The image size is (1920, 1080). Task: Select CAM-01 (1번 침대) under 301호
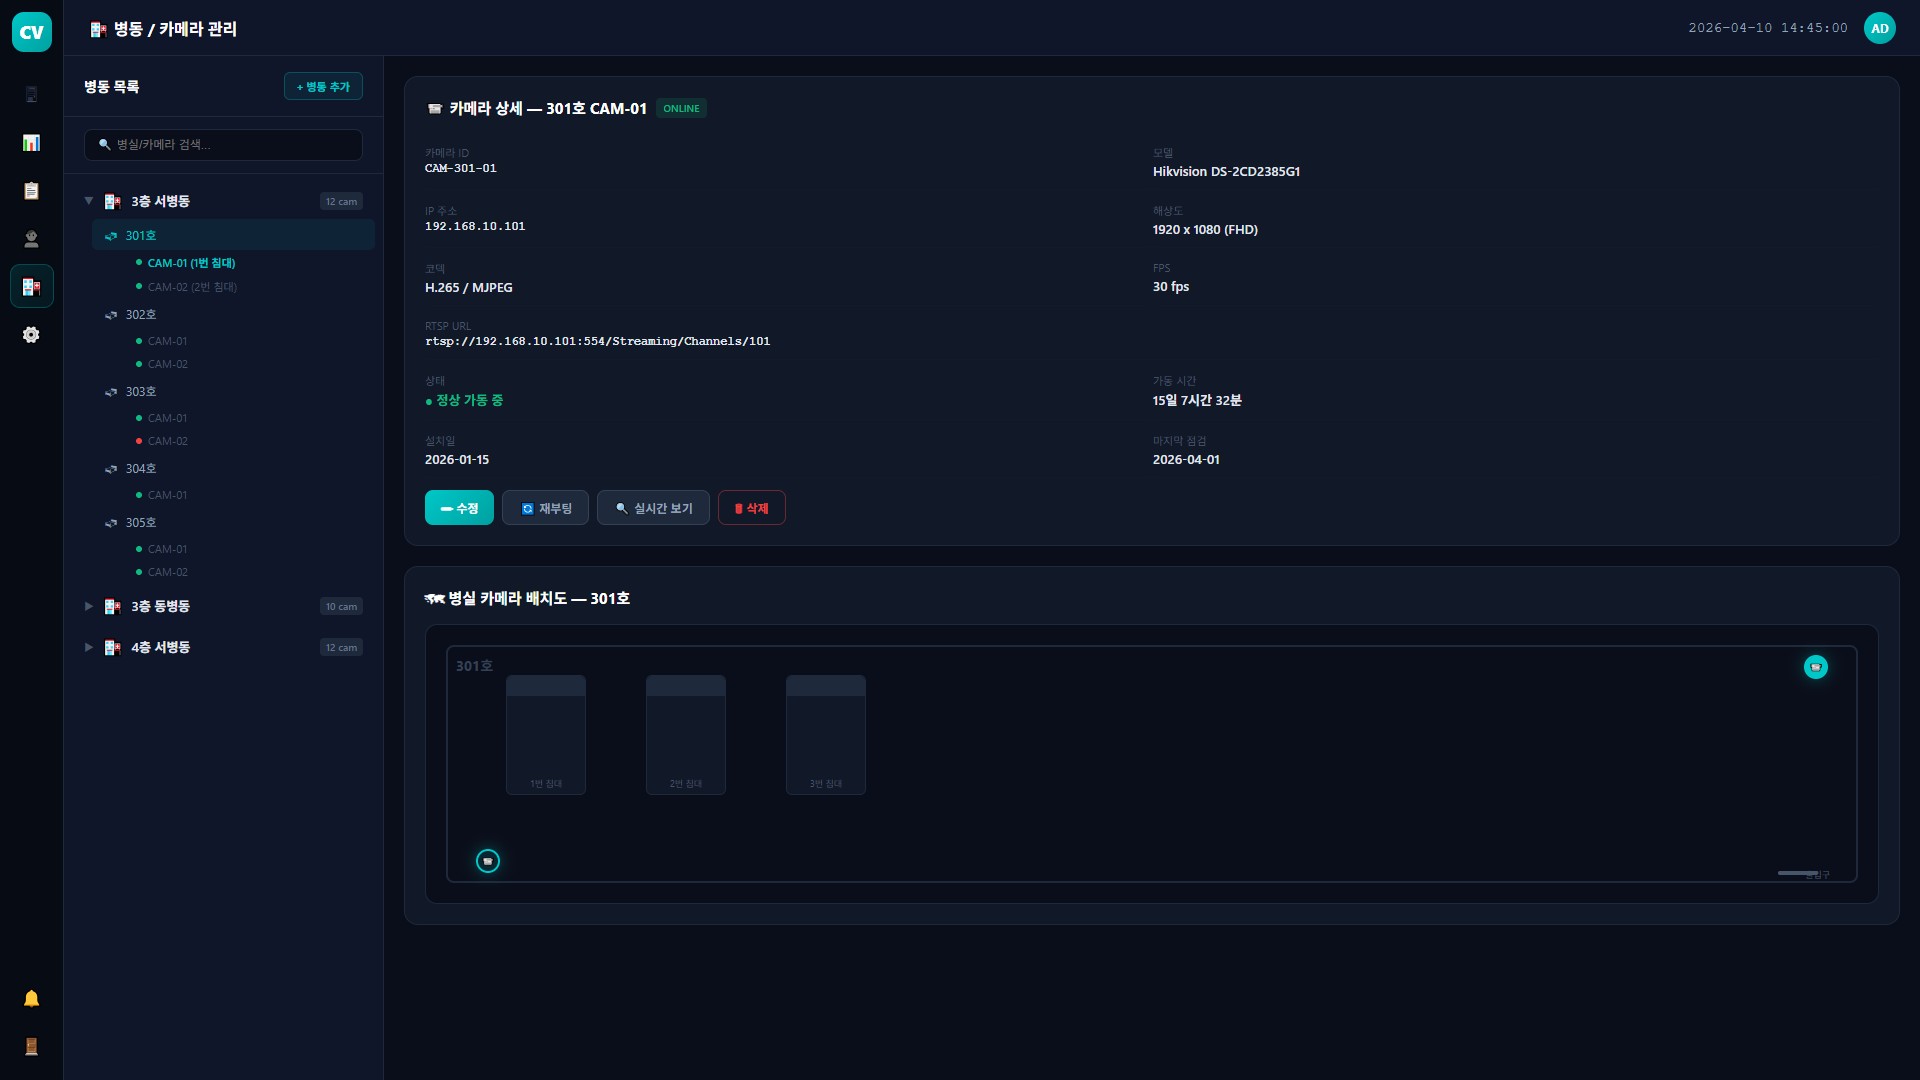coord(191,263)
